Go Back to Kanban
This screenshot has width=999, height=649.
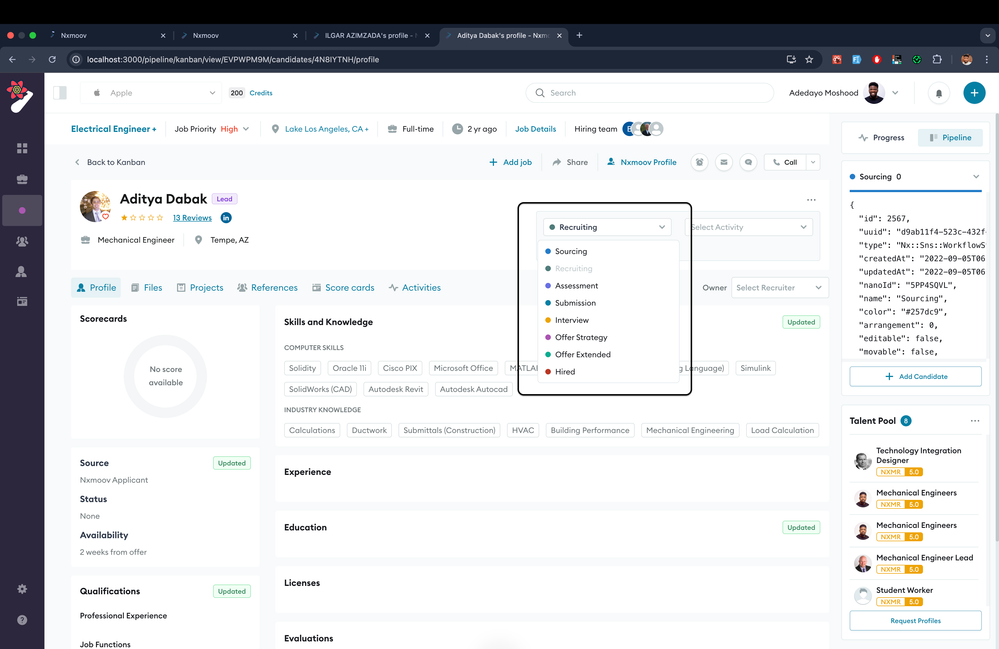110,162
